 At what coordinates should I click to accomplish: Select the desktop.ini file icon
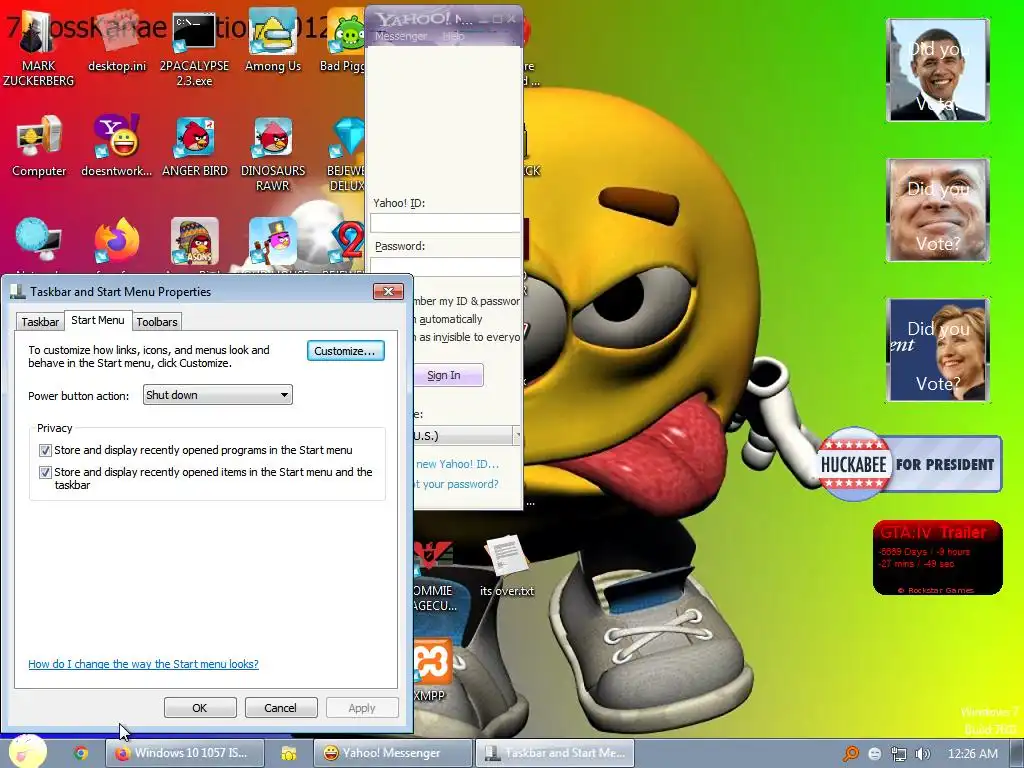(117, 40)
